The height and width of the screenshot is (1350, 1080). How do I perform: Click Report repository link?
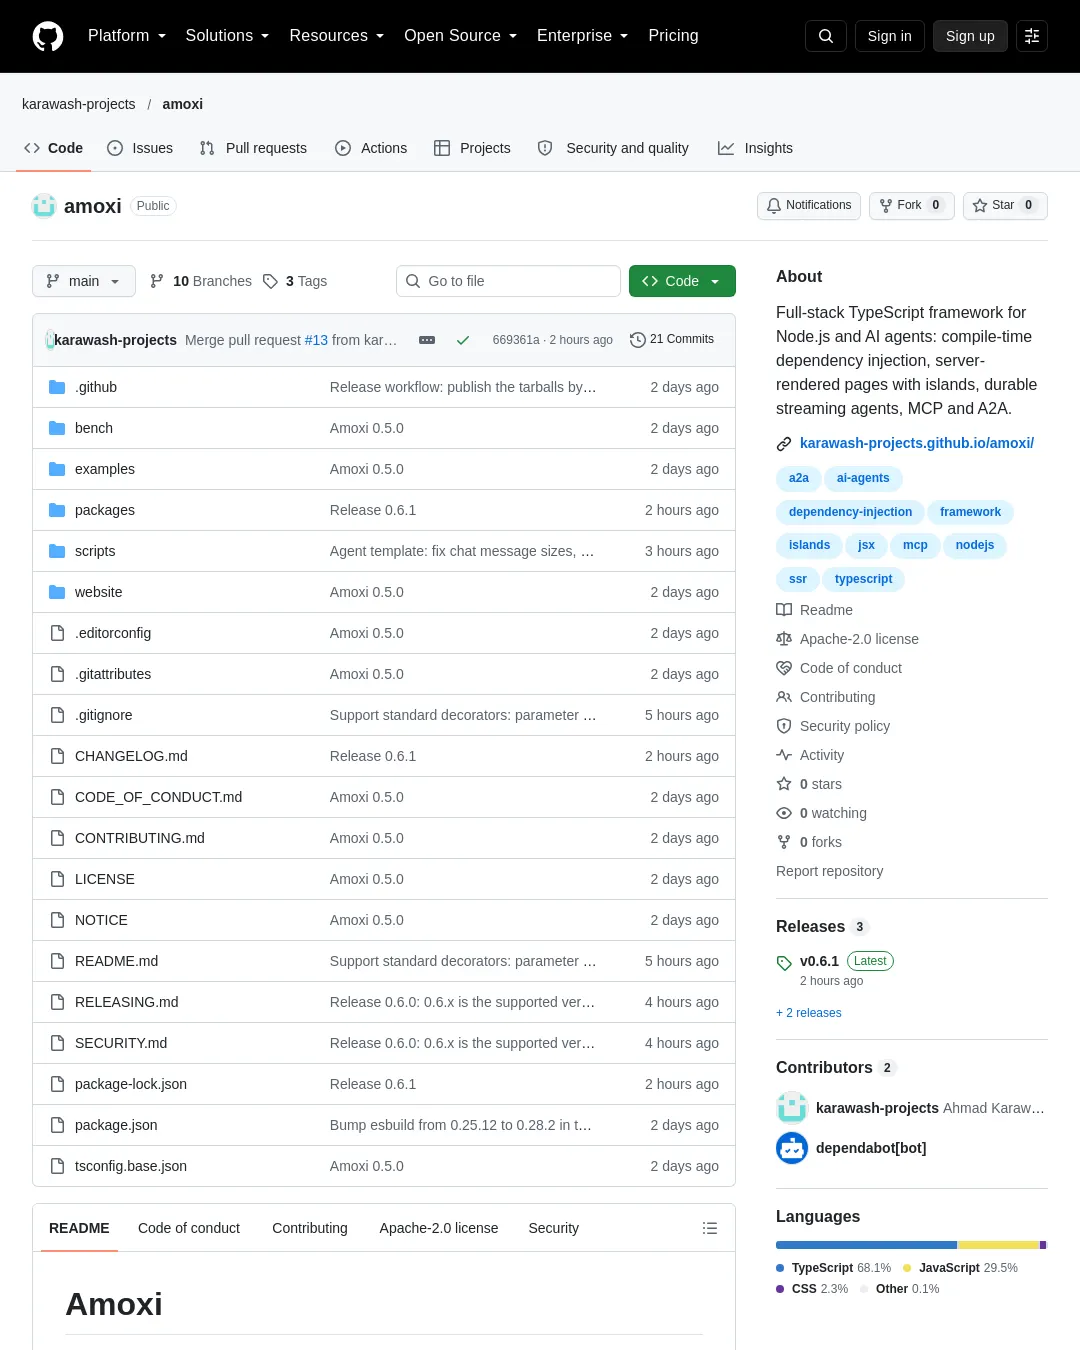tap(830, 871)
